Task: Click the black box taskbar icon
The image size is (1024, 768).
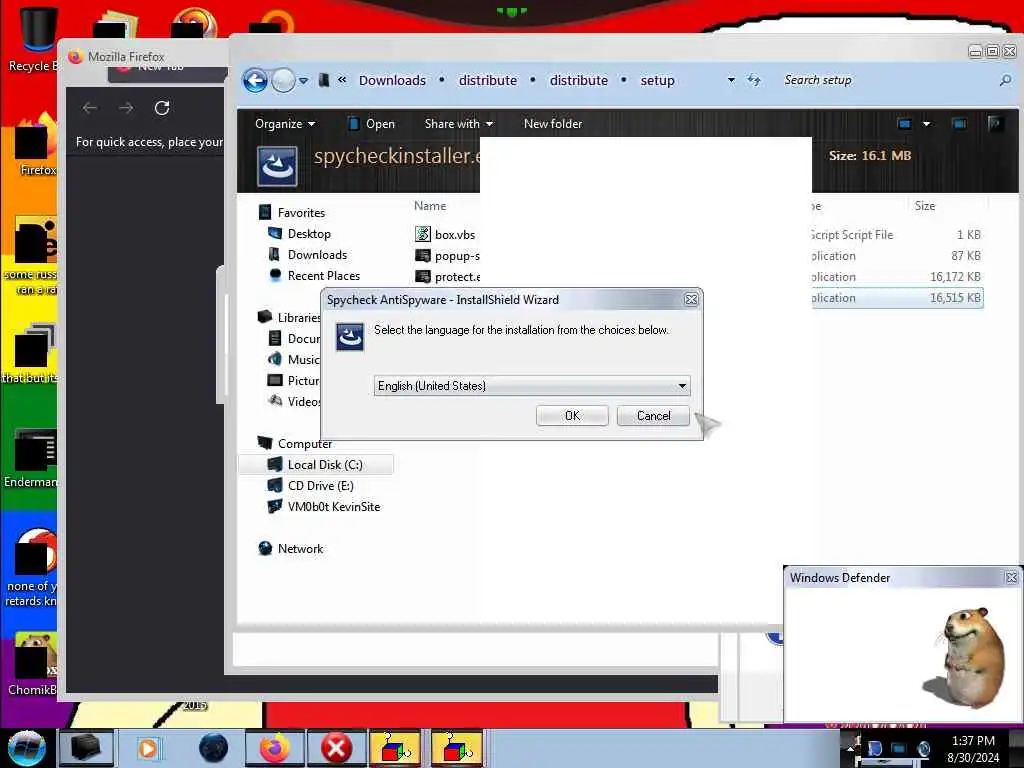Action: 86,748
